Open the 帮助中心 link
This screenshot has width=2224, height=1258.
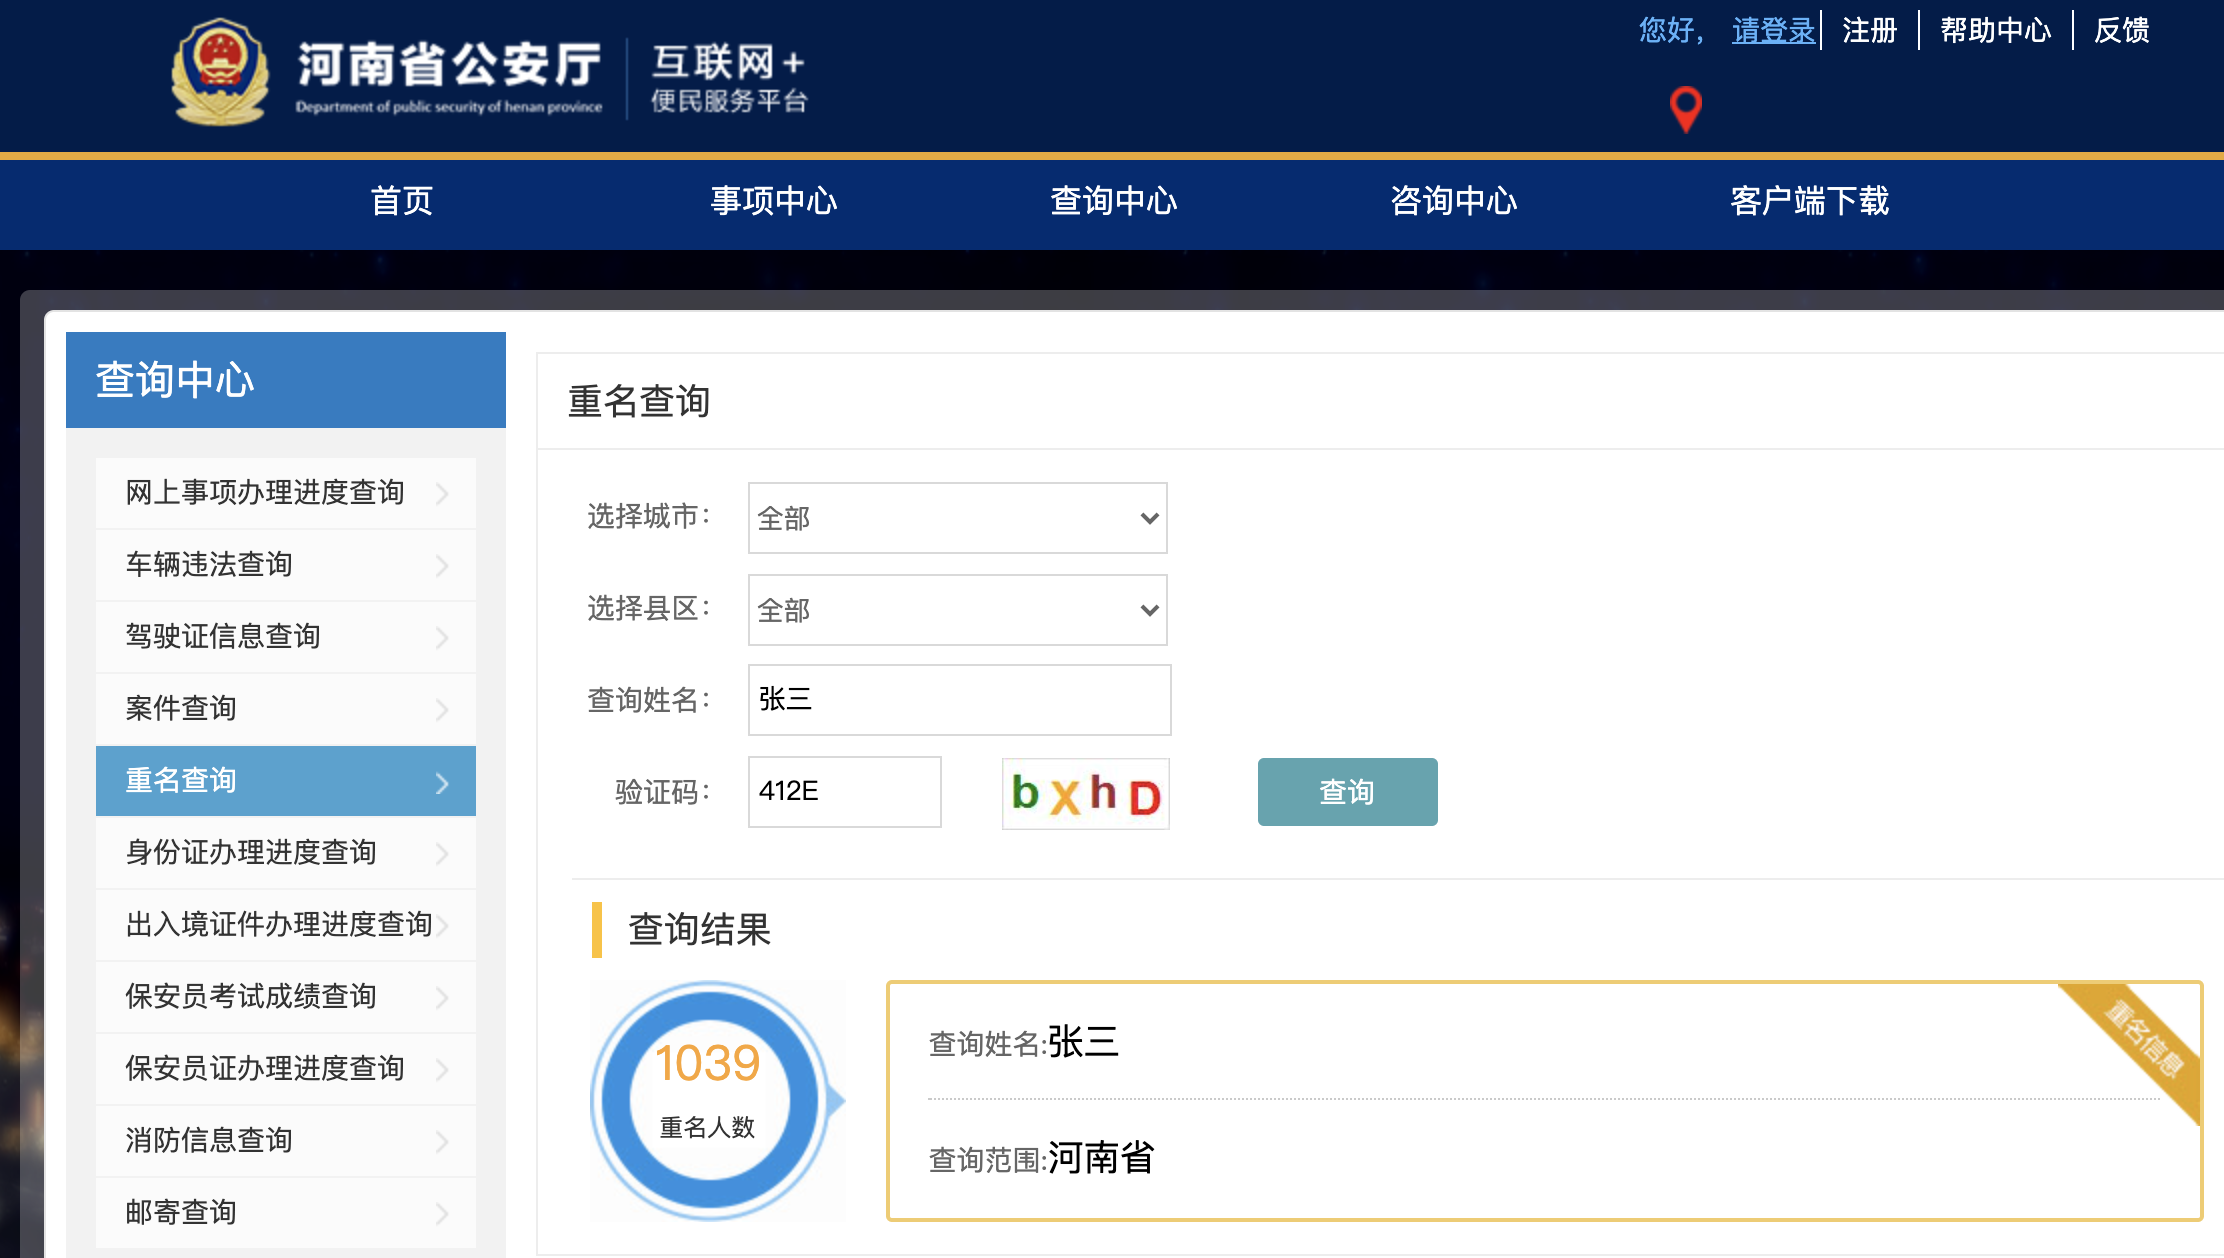pos(1995,31)
